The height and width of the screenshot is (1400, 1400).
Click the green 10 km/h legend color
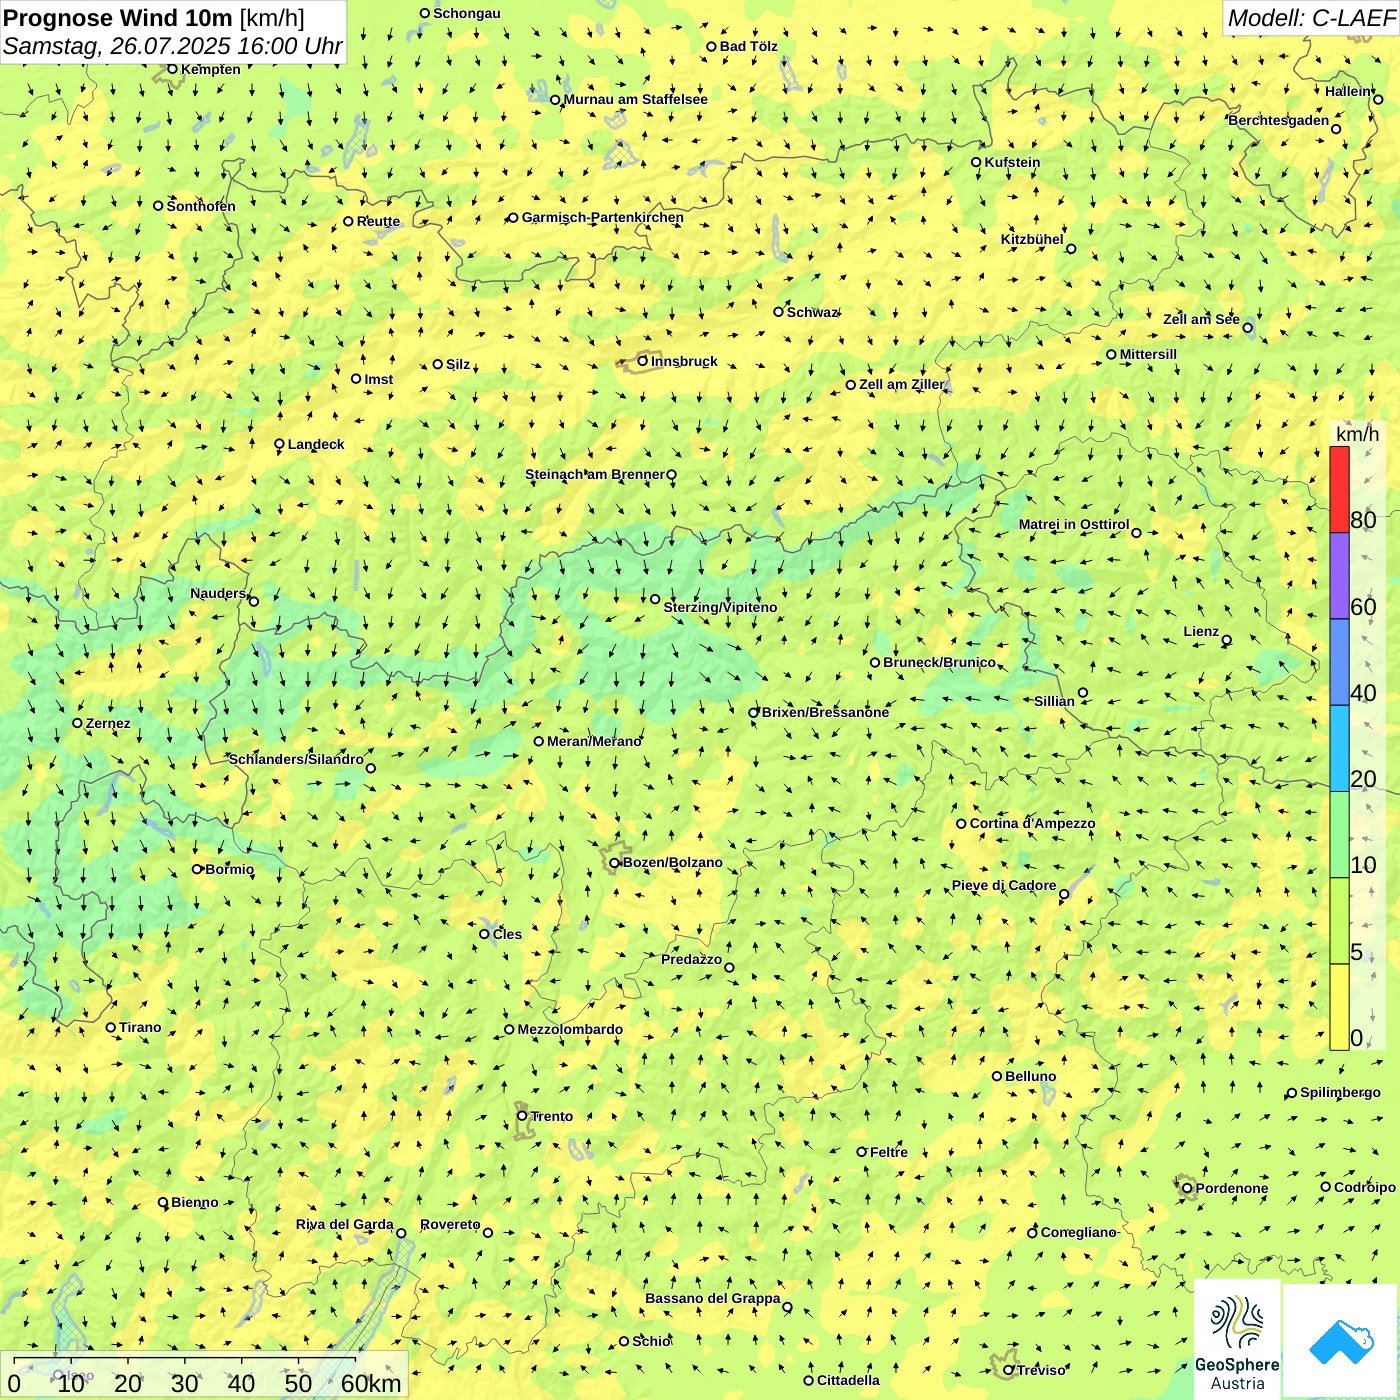click(1339, 835)
